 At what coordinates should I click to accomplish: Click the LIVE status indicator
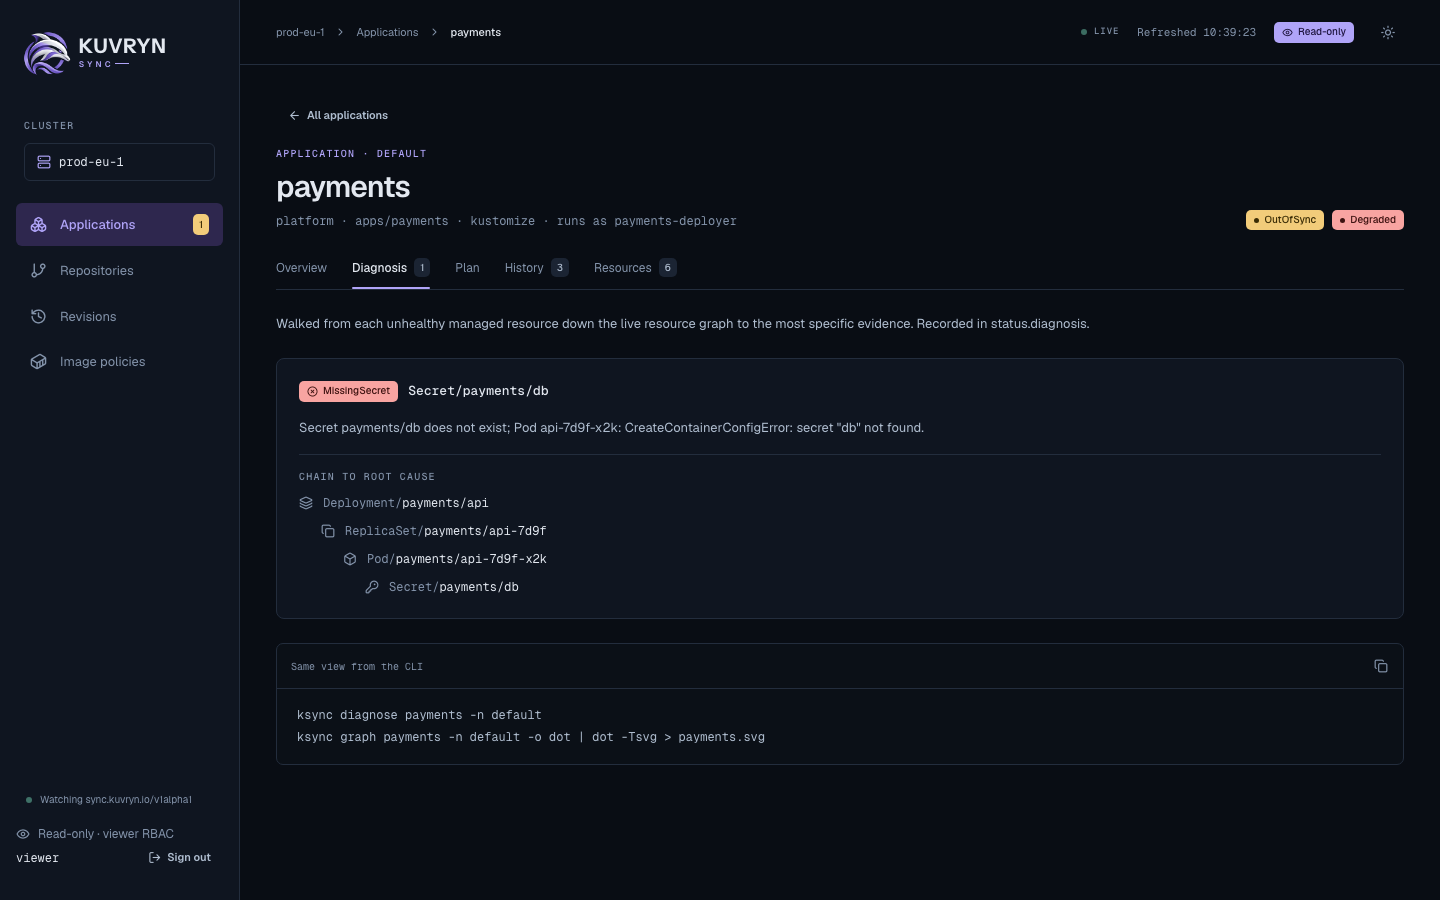pos(1100,32)
